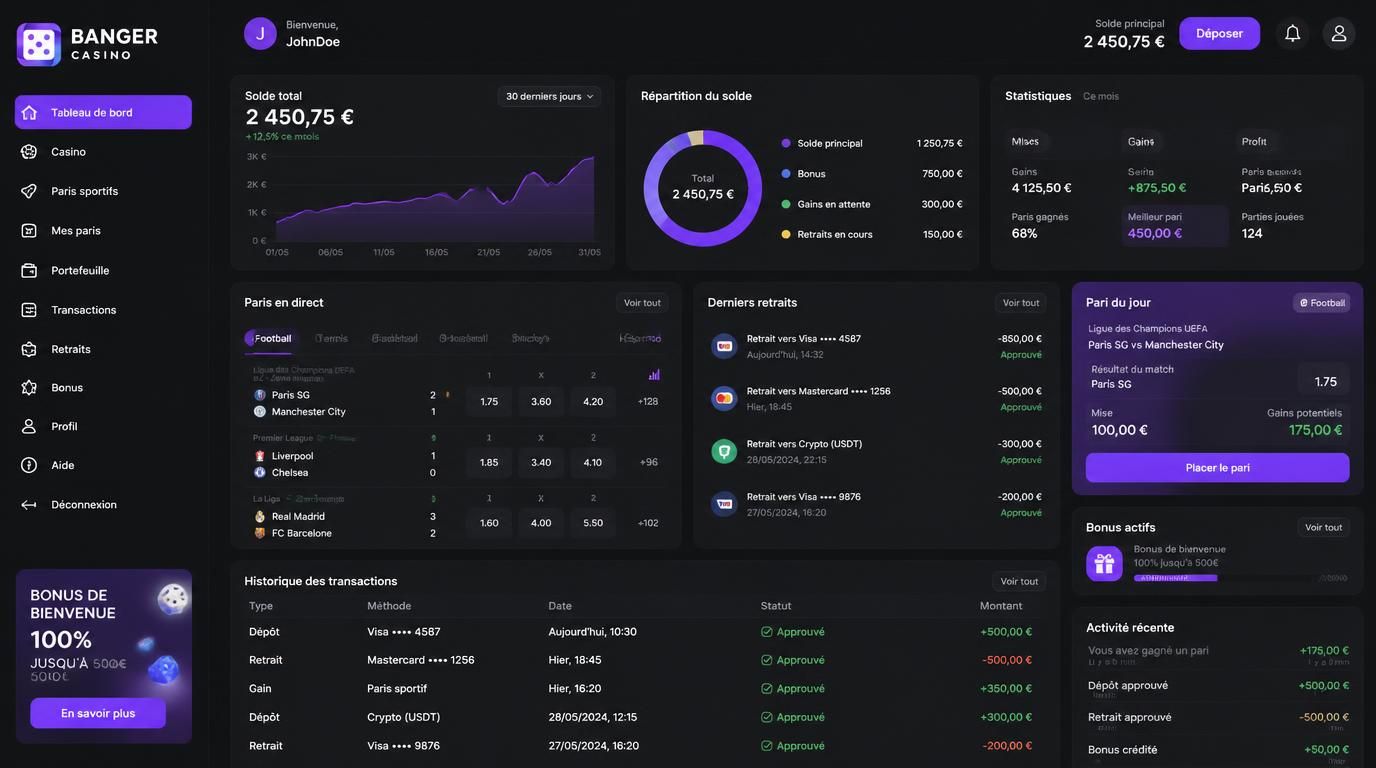1376x768 pixels.
Task: Click the Meilleur pari 450,00 € card
Action: tap(1175, 225)
